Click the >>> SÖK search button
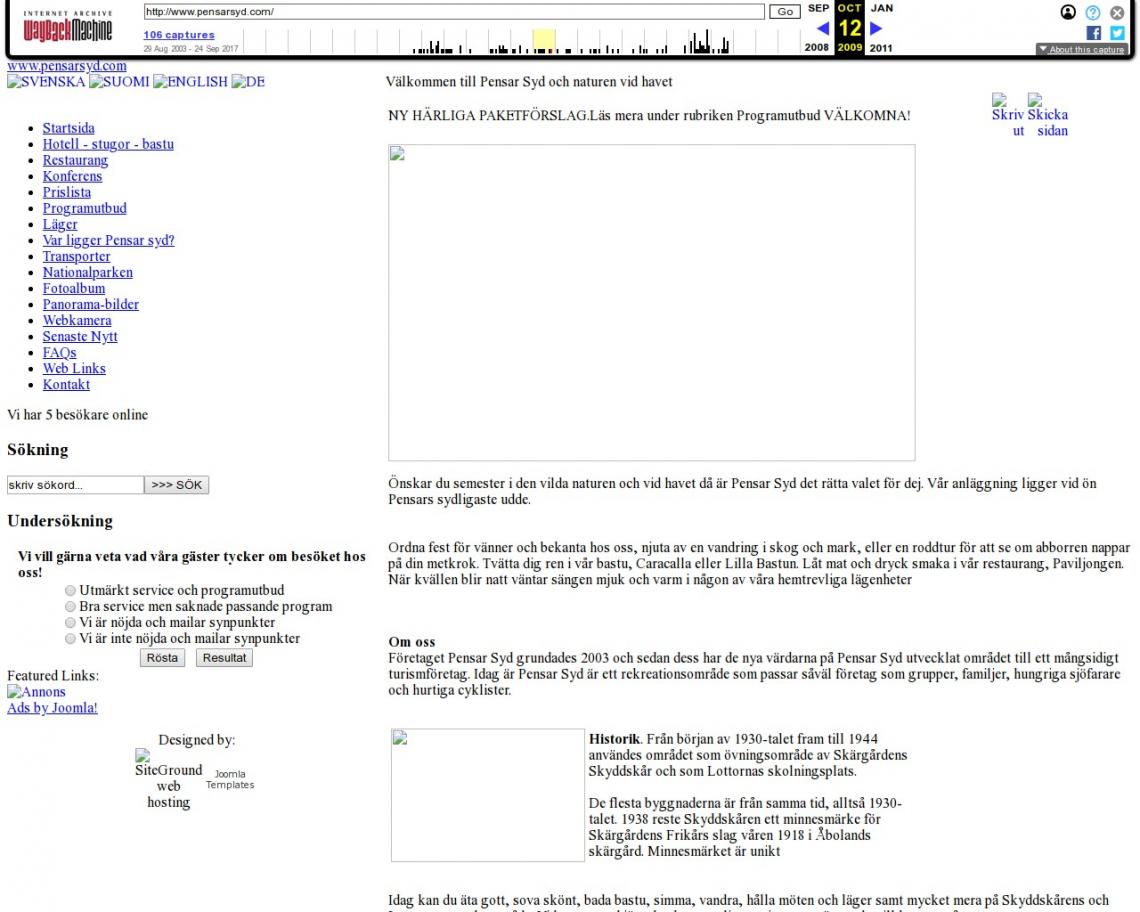 click(x=177, y=484)
